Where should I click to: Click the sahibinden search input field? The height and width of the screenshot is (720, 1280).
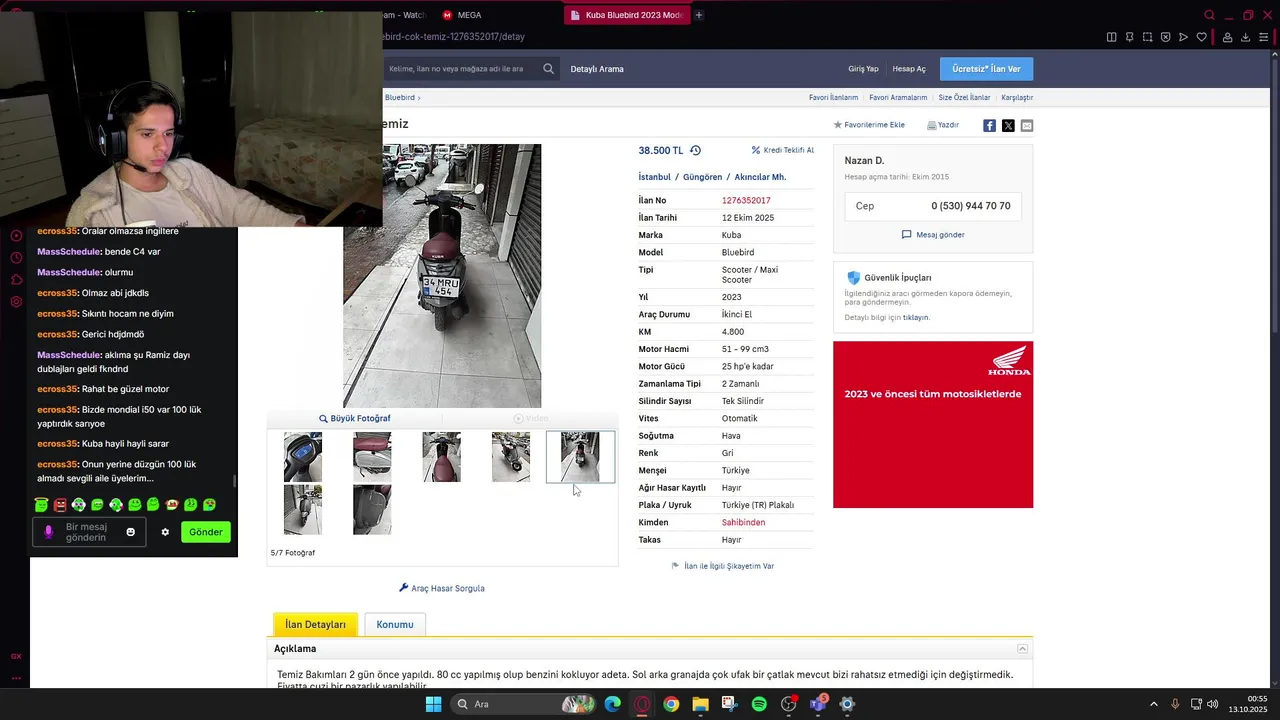[462, 69]
